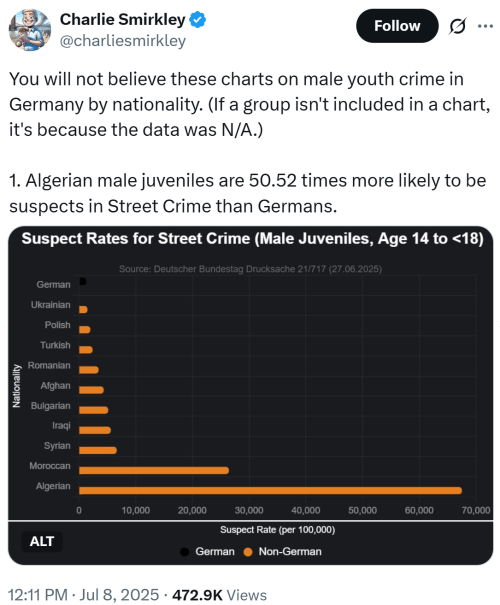Click the tweet text about Algerian juveniles

coord(247,193)
